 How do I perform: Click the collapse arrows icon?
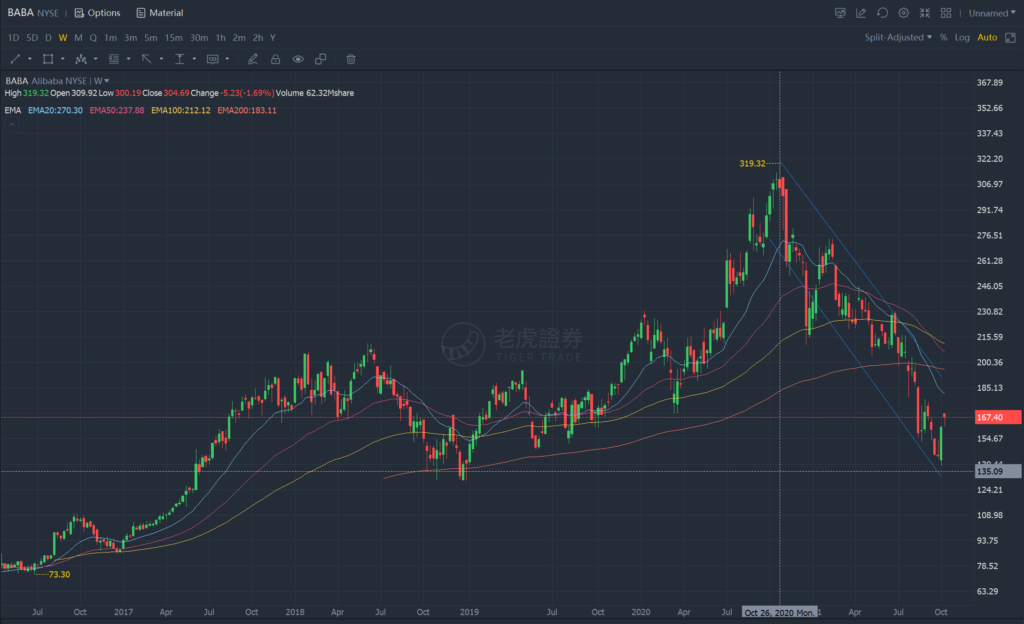click(x=925, y=13)
